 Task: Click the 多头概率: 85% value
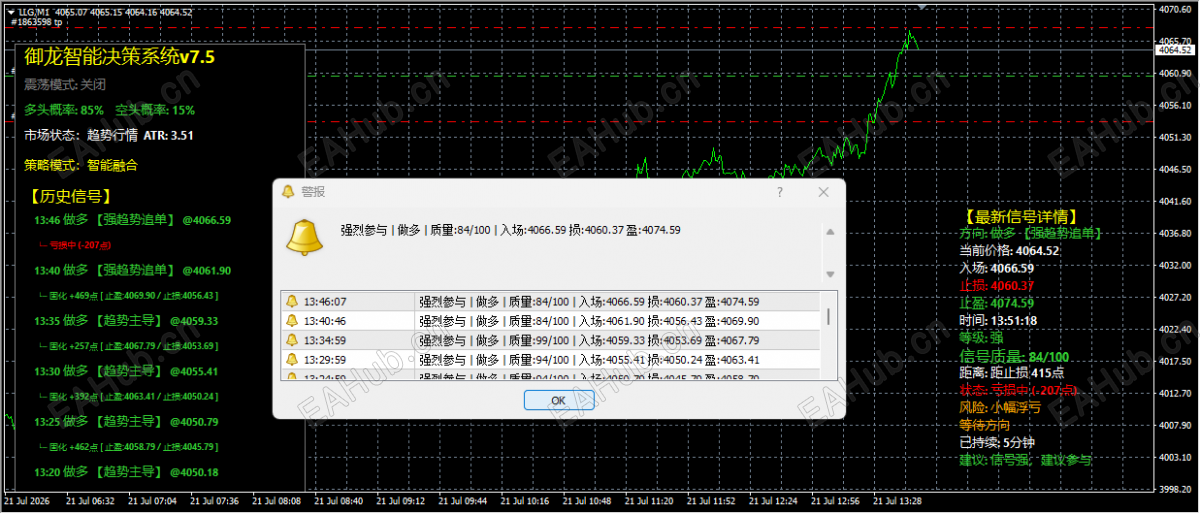pos(64,110)
